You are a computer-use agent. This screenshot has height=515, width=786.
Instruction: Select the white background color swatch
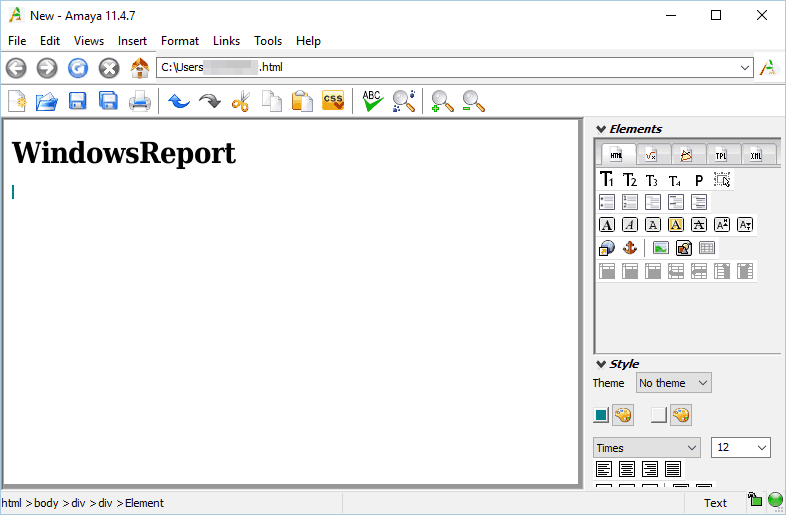[659, 415]
